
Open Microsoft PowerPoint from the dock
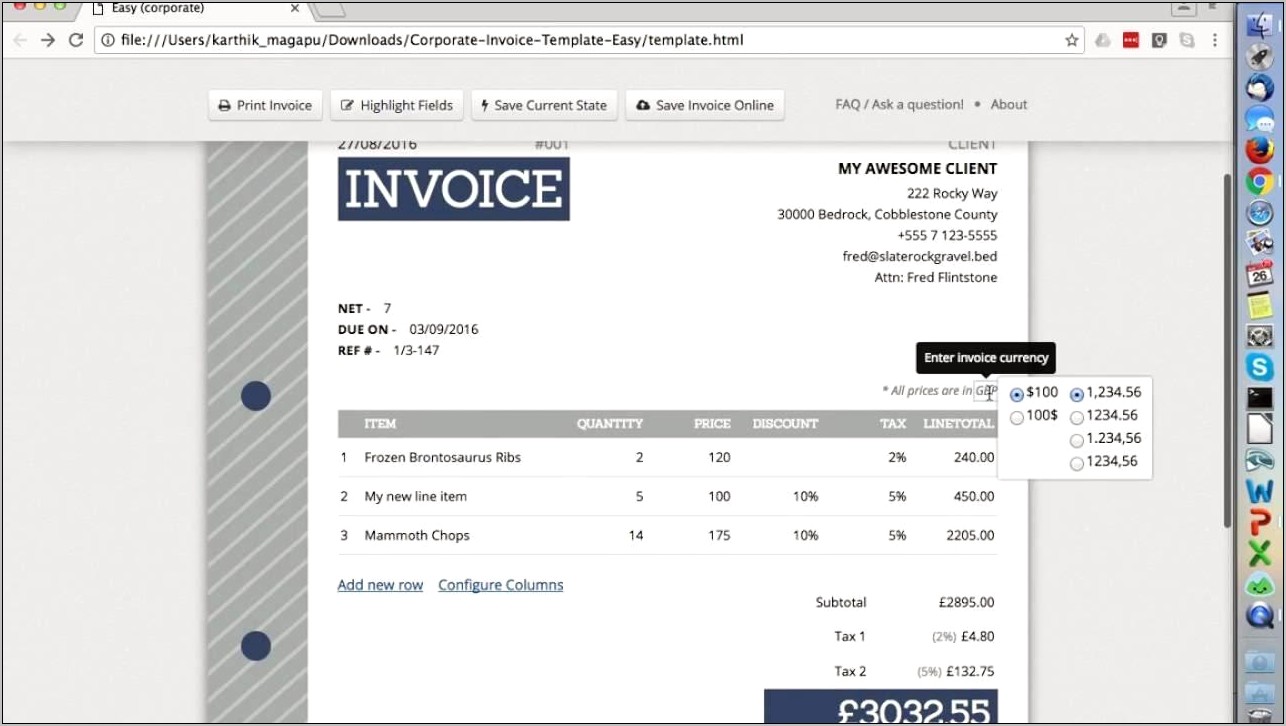coord(1259,522)
